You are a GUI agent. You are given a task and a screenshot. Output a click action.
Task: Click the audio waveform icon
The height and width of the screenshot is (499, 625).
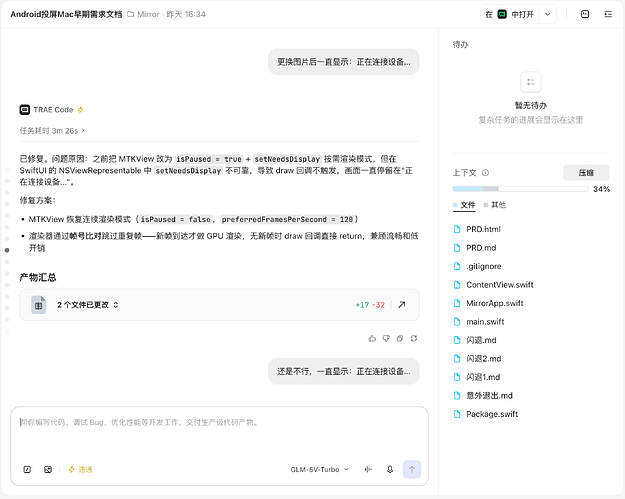click(368, 470)
